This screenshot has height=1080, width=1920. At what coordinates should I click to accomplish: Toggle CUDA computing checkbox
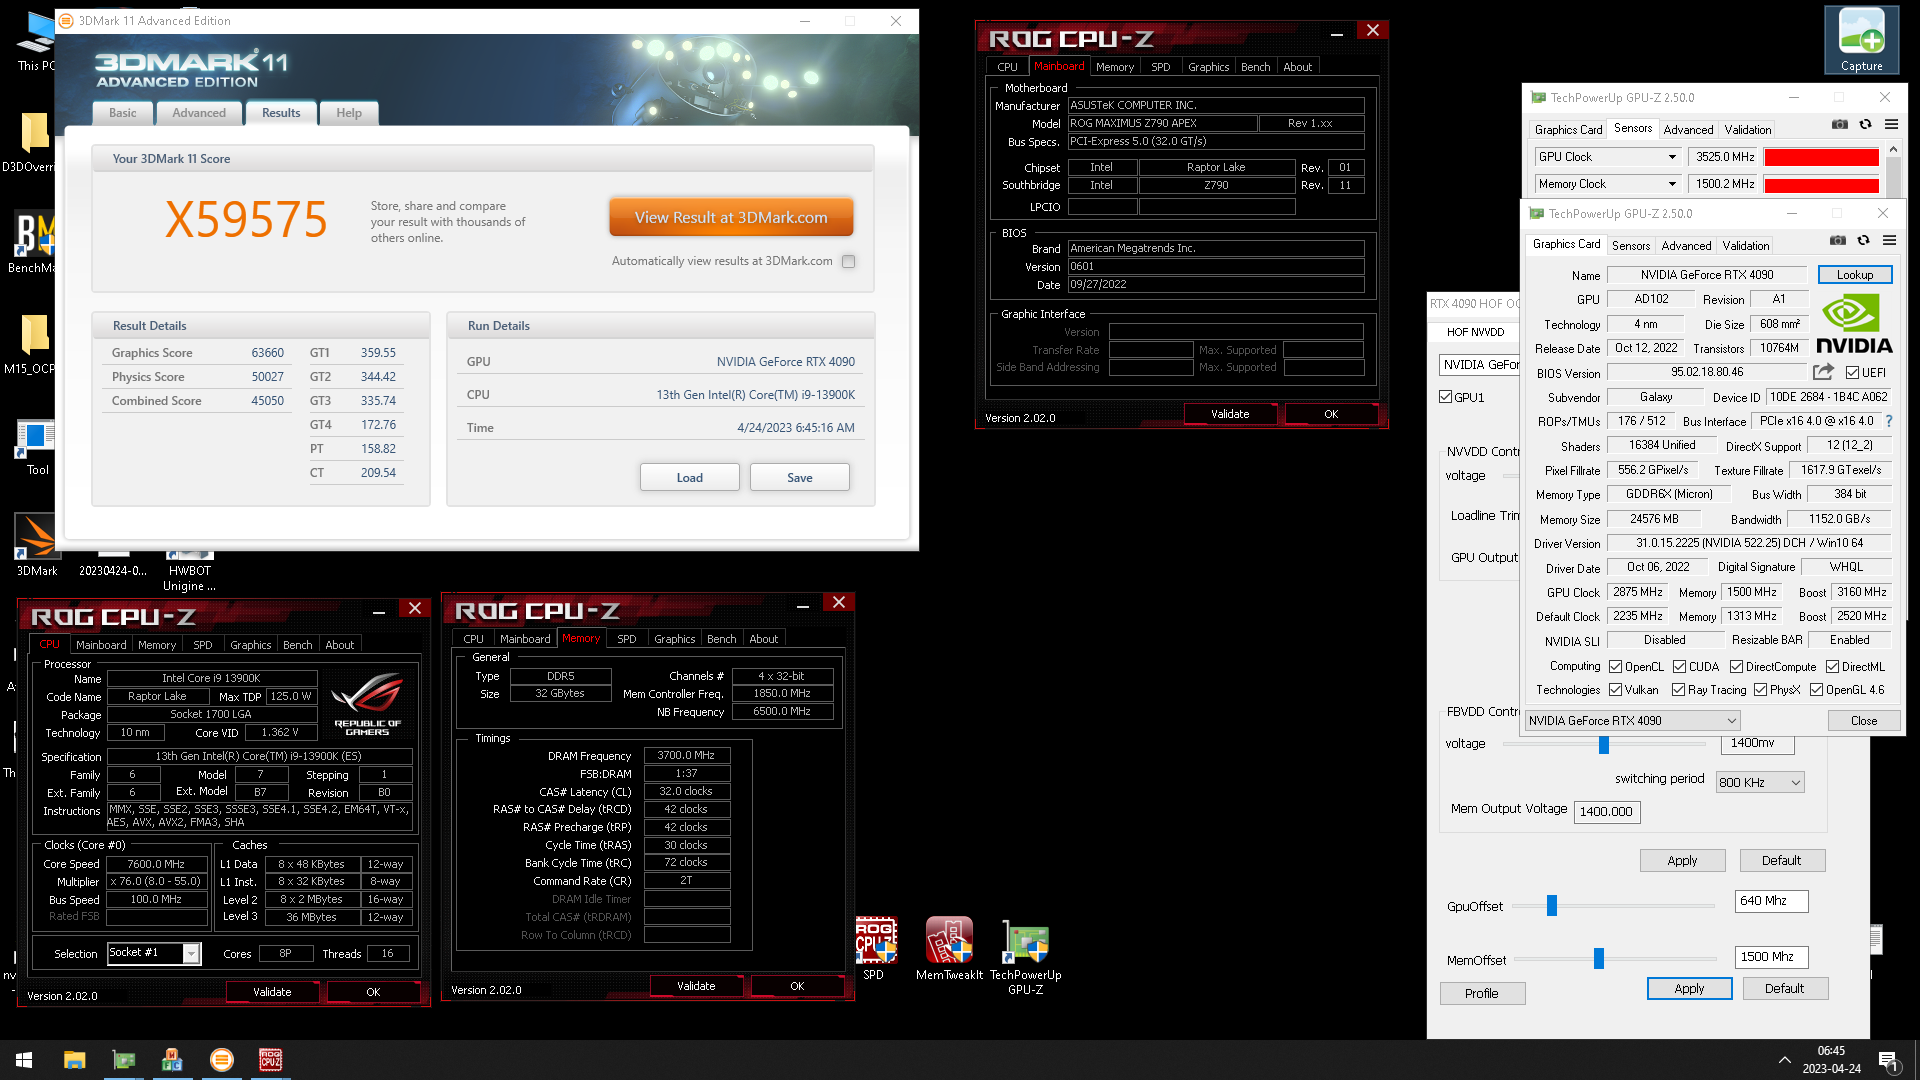click(x=1679, y=667)
